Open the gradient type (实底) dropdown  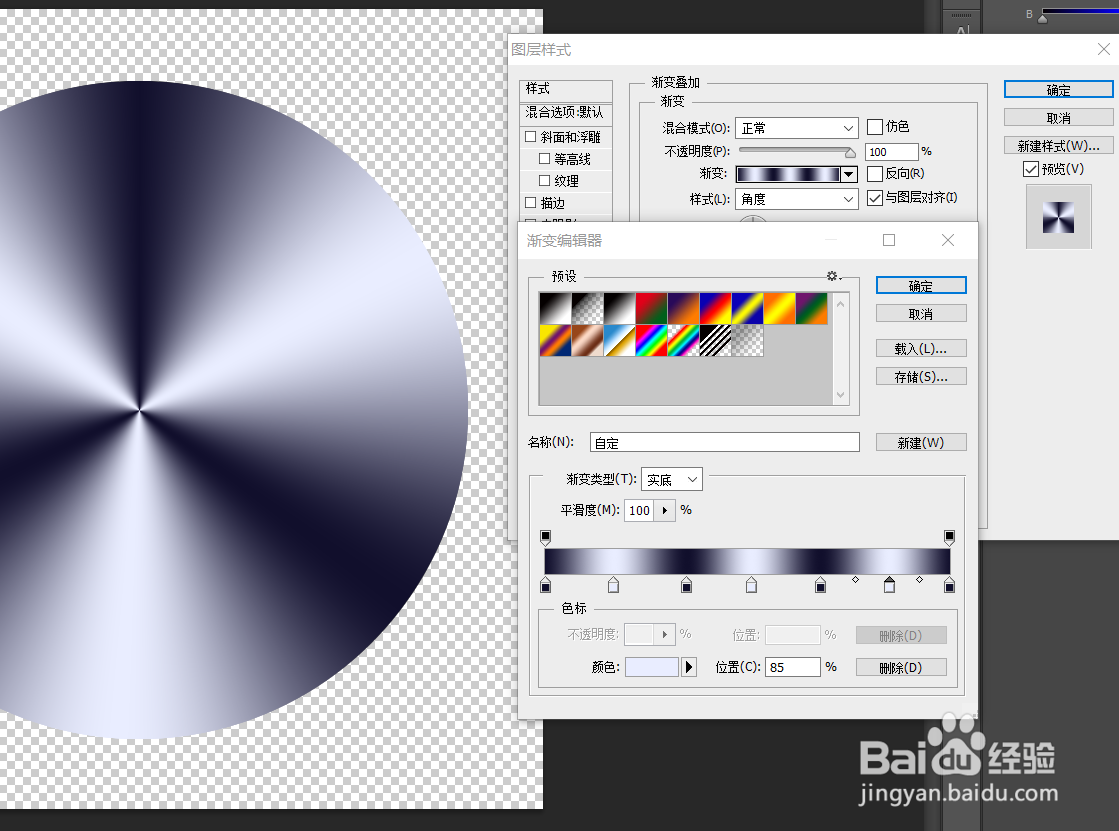[672, 480]
